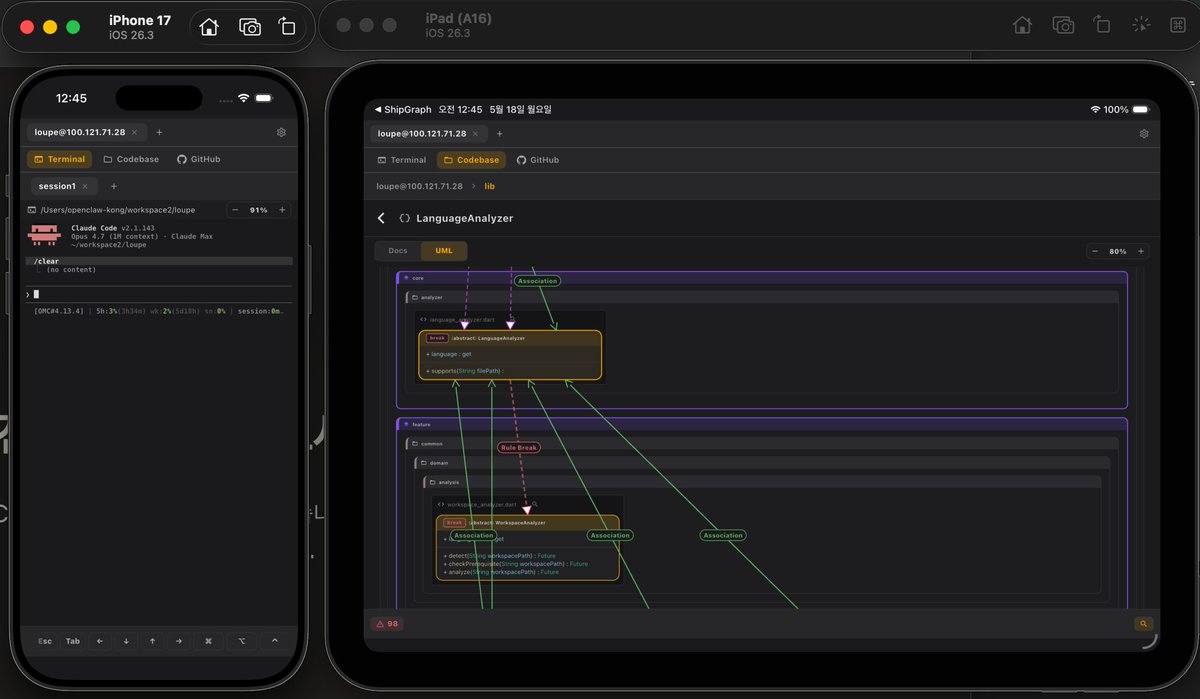Increase UML zoom above 80% on iPad
This screenshot has height=699, width=1200.
click(x=1141, y=251)
